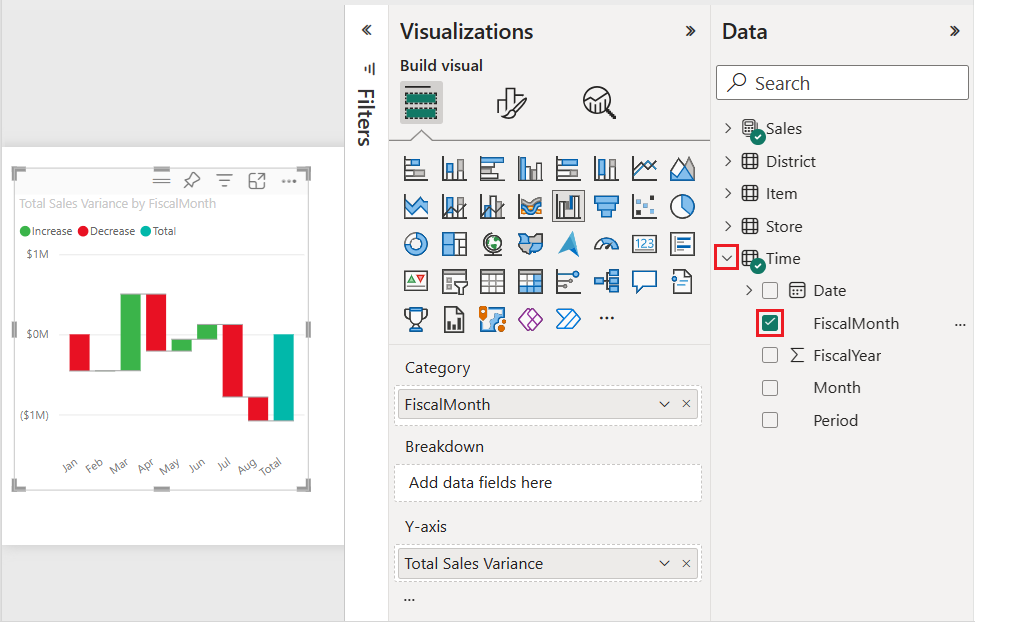Click the trophy key influencers visual

point(416,319)
